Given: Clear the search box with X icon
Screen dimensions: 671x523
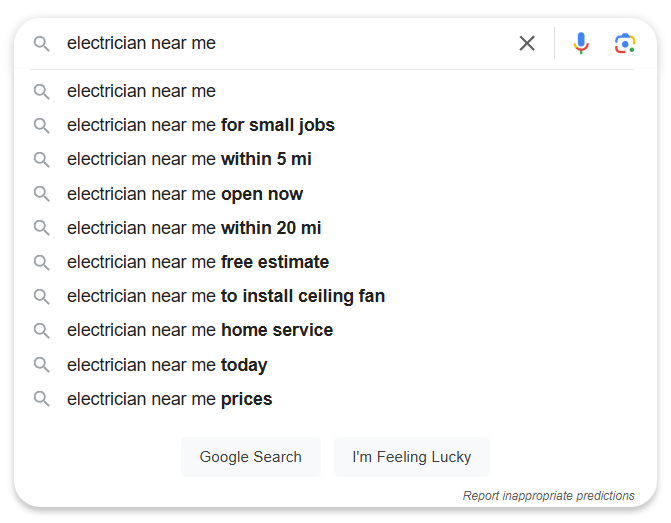Looking at the screenshot, I should [527, 43].
